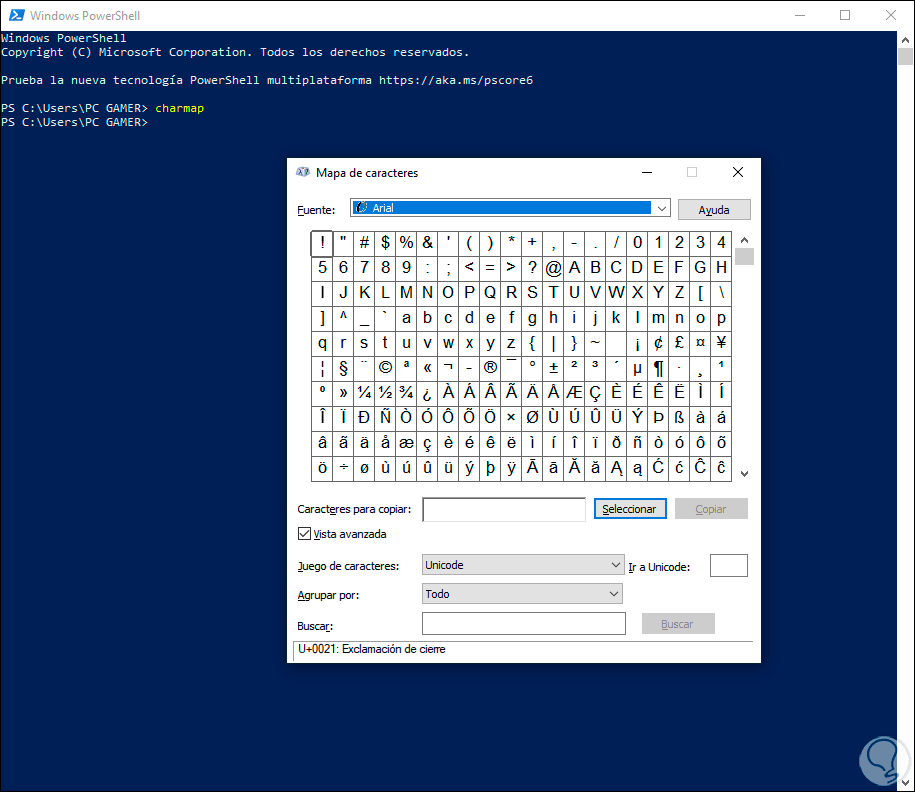Select the @ character cell
This screenshot has width=915, height=792.
pyautogui.click(x=553, y=268)
